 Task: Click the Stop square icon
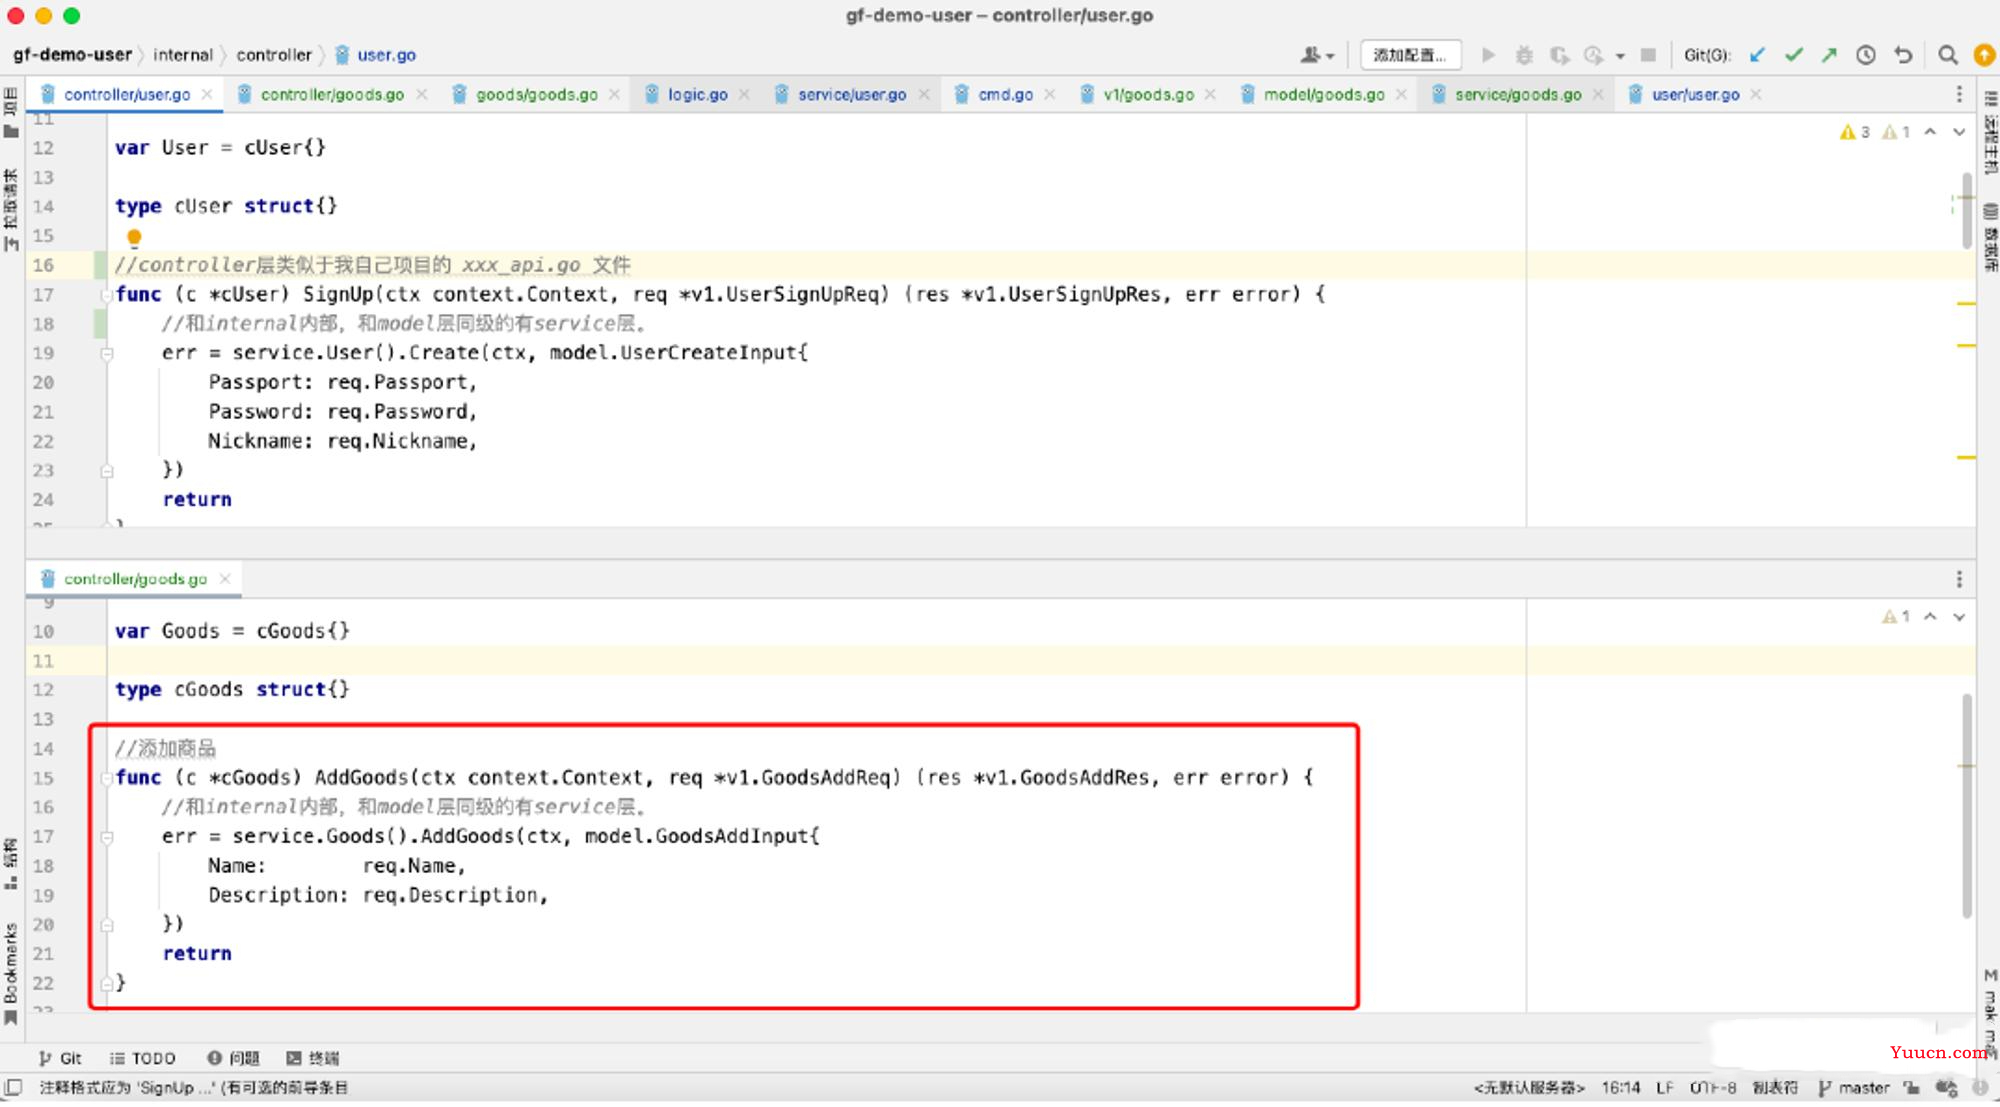click(1649, 55)
